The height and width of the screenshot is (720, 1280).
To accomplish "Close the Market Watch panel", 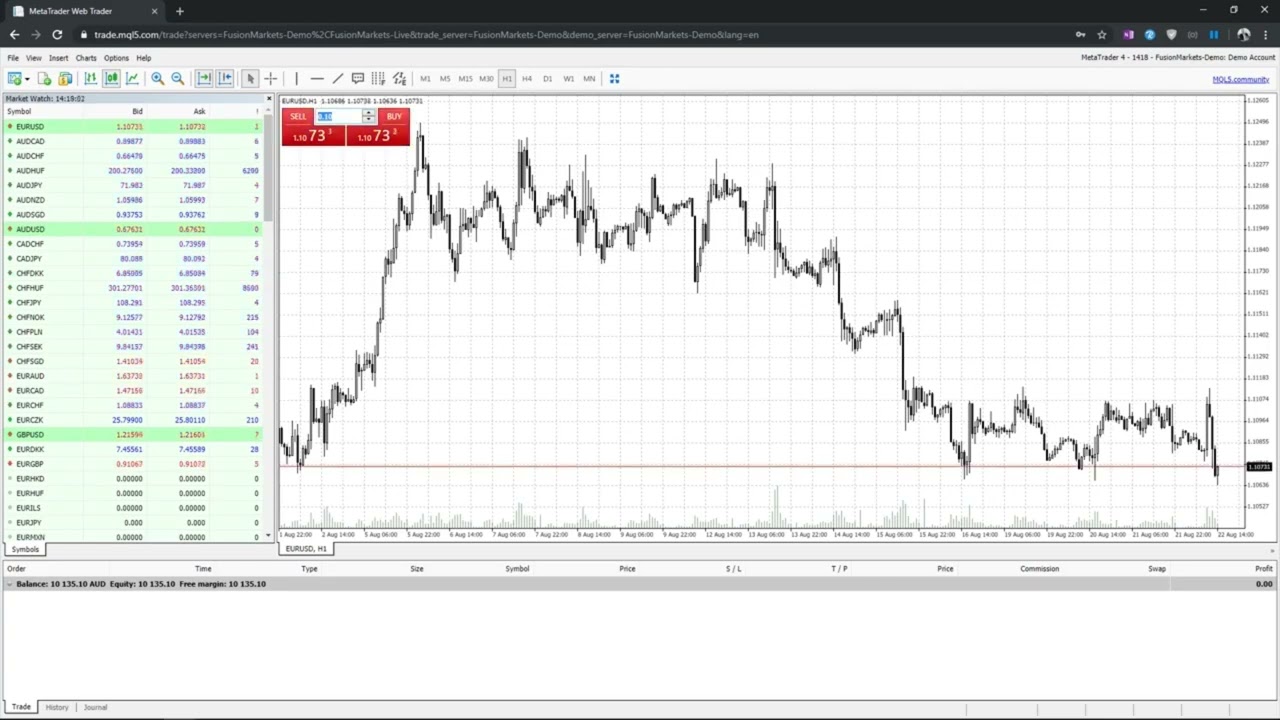I will 268,98.
